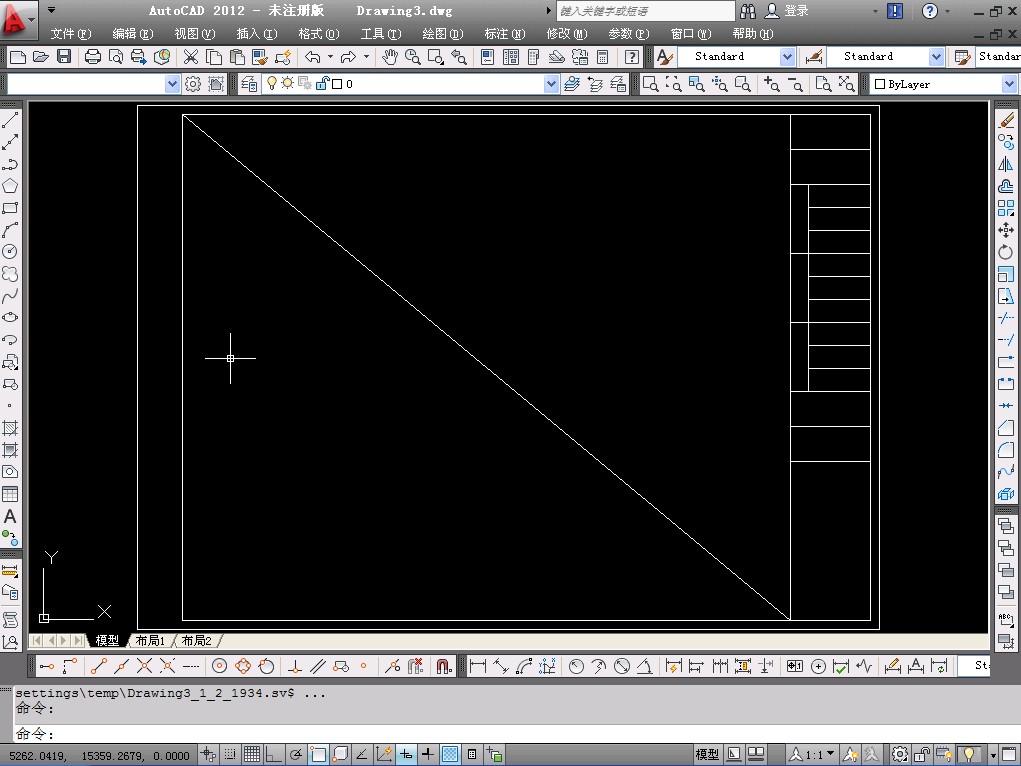Open the ByLayer color control

pyautogui.click(x=942, y=85)
